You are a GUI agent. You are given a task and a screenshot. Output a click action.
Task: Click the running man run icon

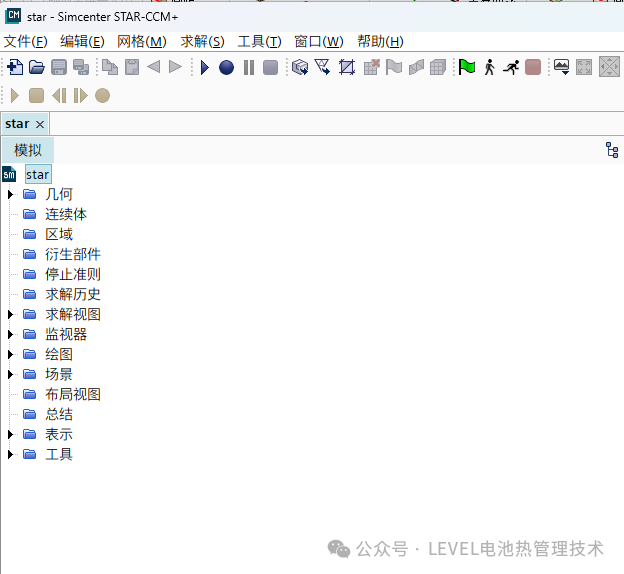point(511,67)
